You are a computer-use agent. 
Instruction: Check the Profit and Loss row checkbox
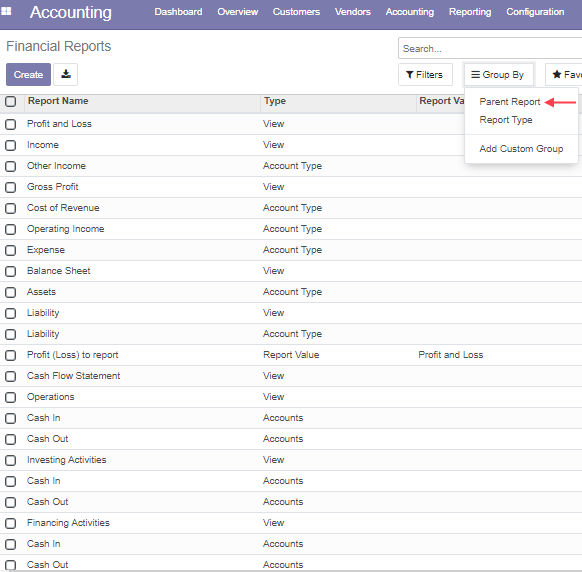(11, 124)
